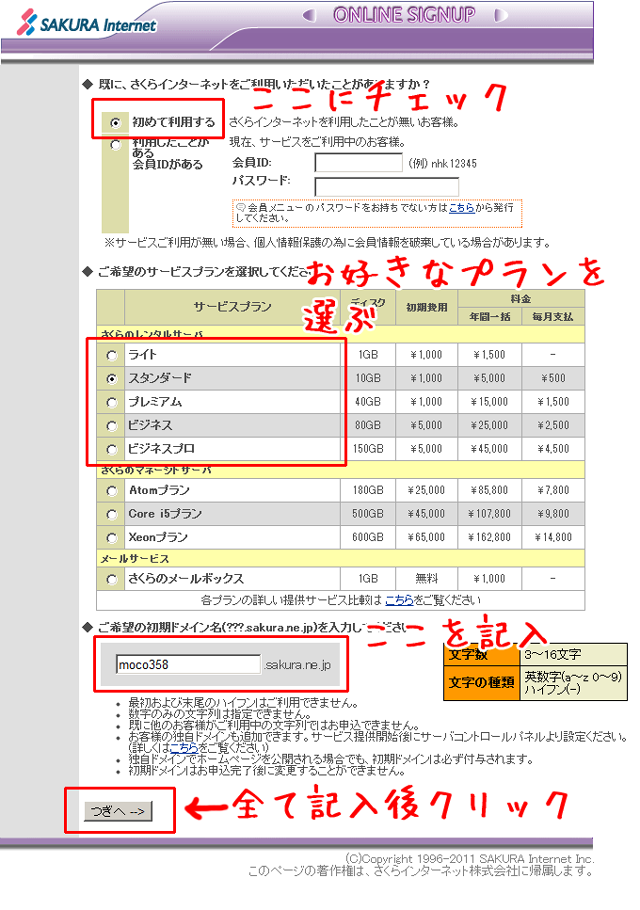Viewport: 640px width, 910px height.
Task: Open the こちら link about custom domains
Action: [x=184, y=748]
